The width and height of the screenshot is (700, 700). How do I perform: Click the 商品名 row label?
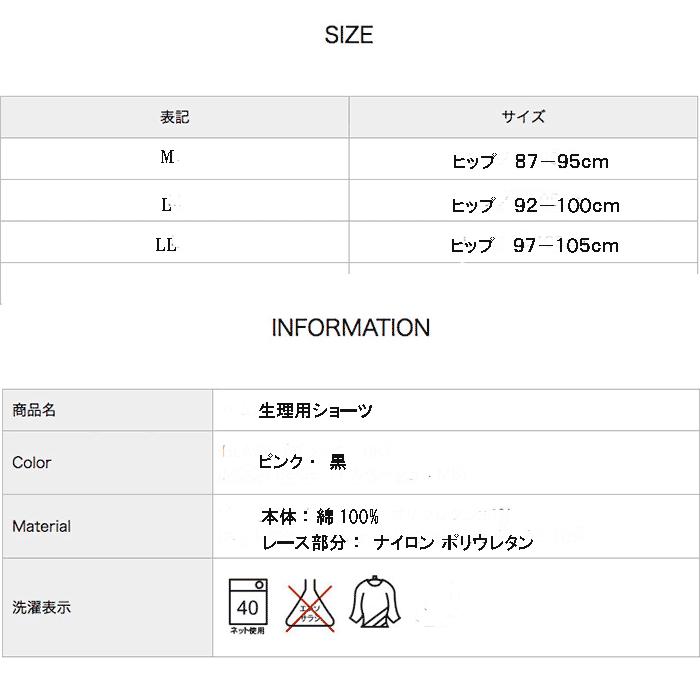click(35, 410)
